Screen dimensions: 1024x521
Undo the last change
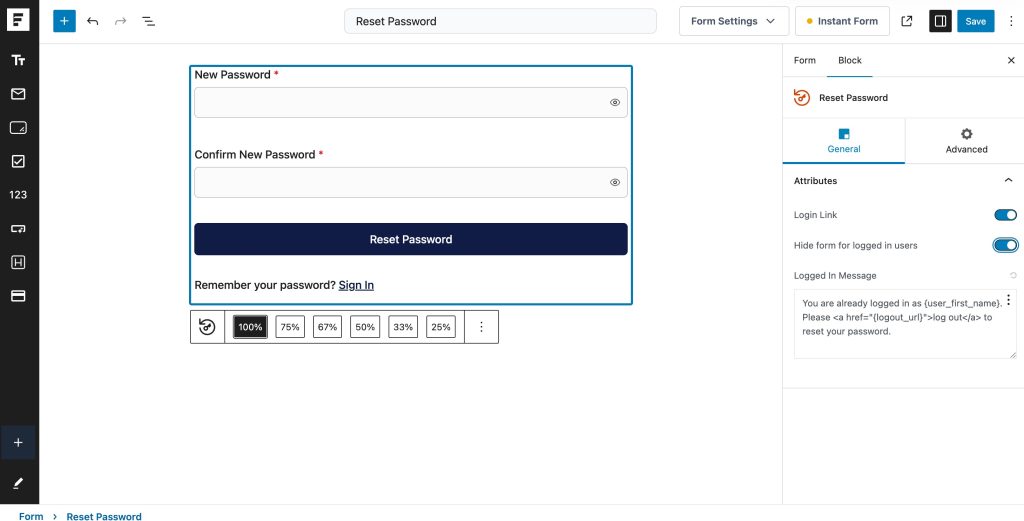pyautogui.click(x=93, y=21)
